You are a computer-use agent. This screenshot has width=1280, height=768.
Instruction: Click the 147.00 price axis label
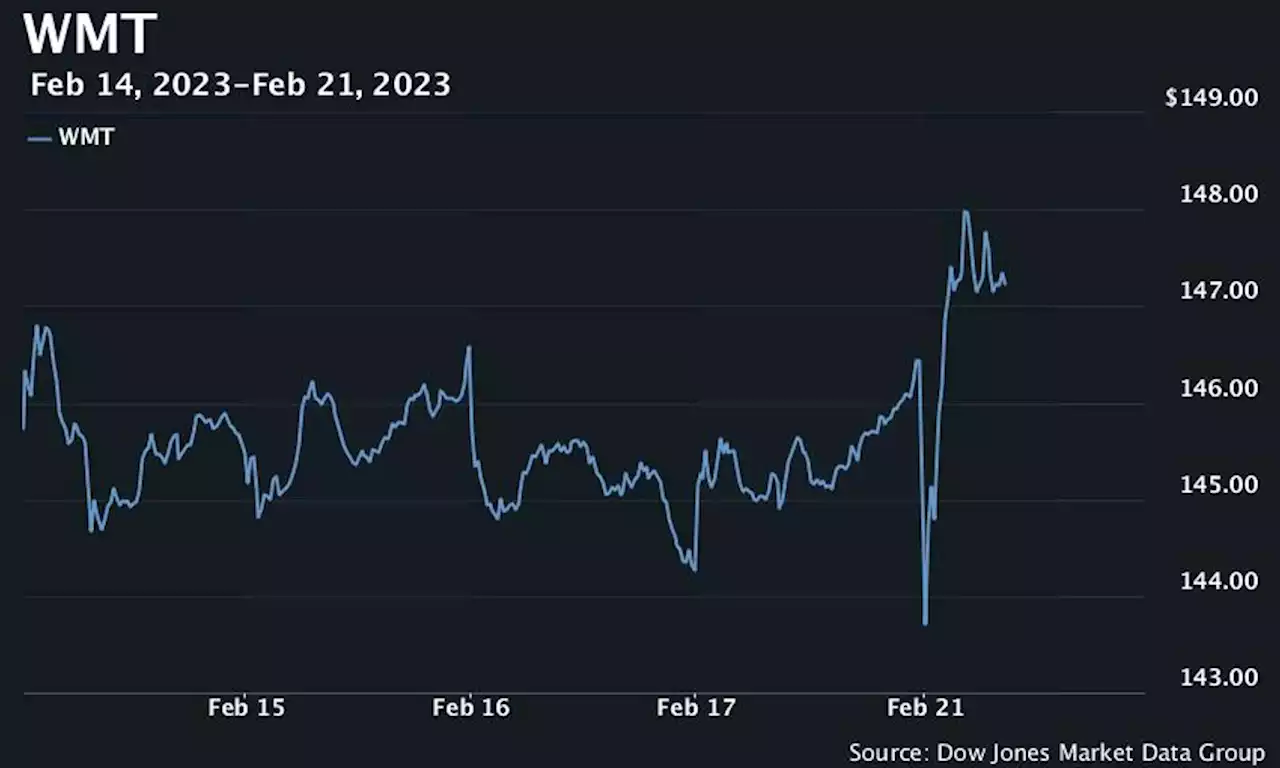[x=1219, y=290]
